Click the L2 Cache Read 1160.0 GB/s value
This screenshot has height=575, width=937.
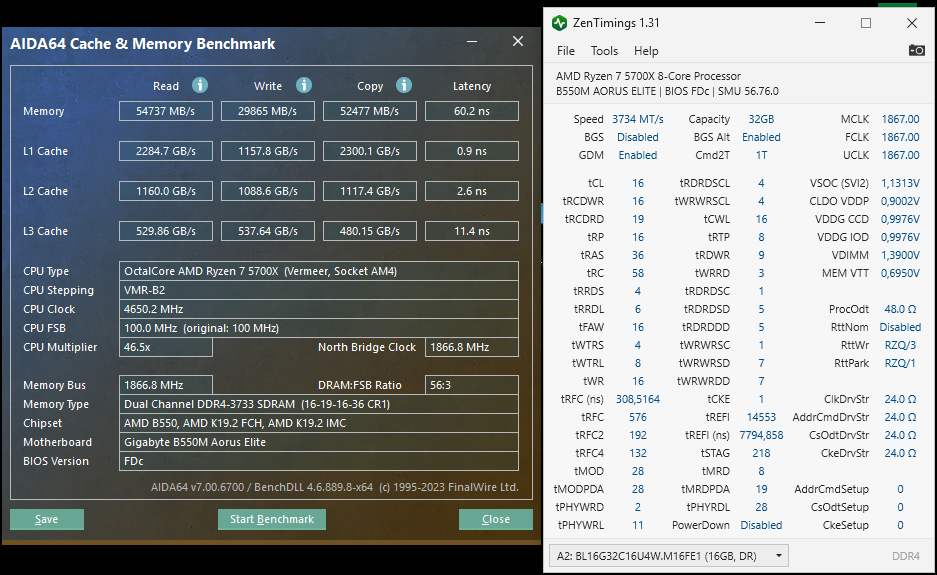[166, 191]
